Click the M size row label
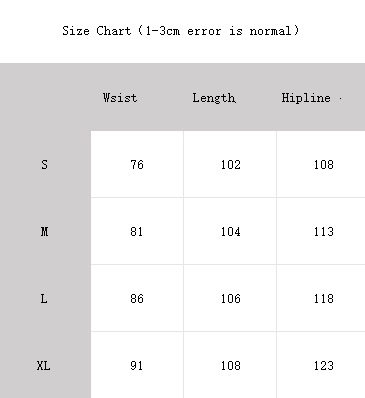Screen dimensions: 365x398 coord(44,231)
